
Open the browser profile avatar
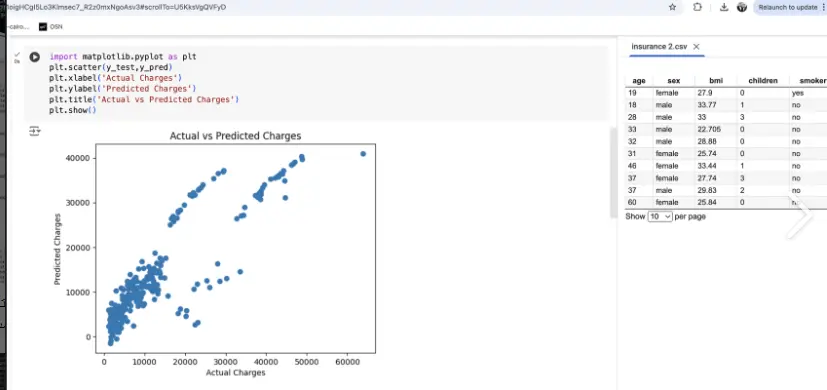point(742,7)
